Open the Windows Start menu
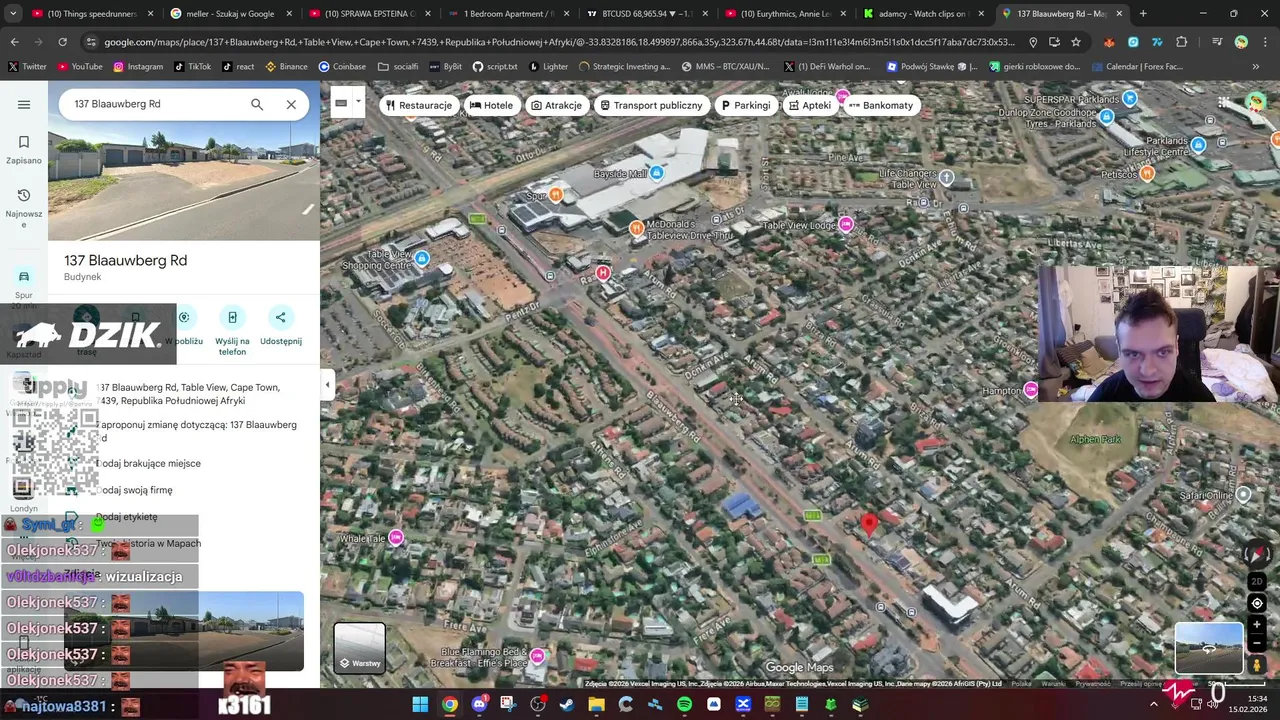1280x720 pixels. click(x=420, y=705)
